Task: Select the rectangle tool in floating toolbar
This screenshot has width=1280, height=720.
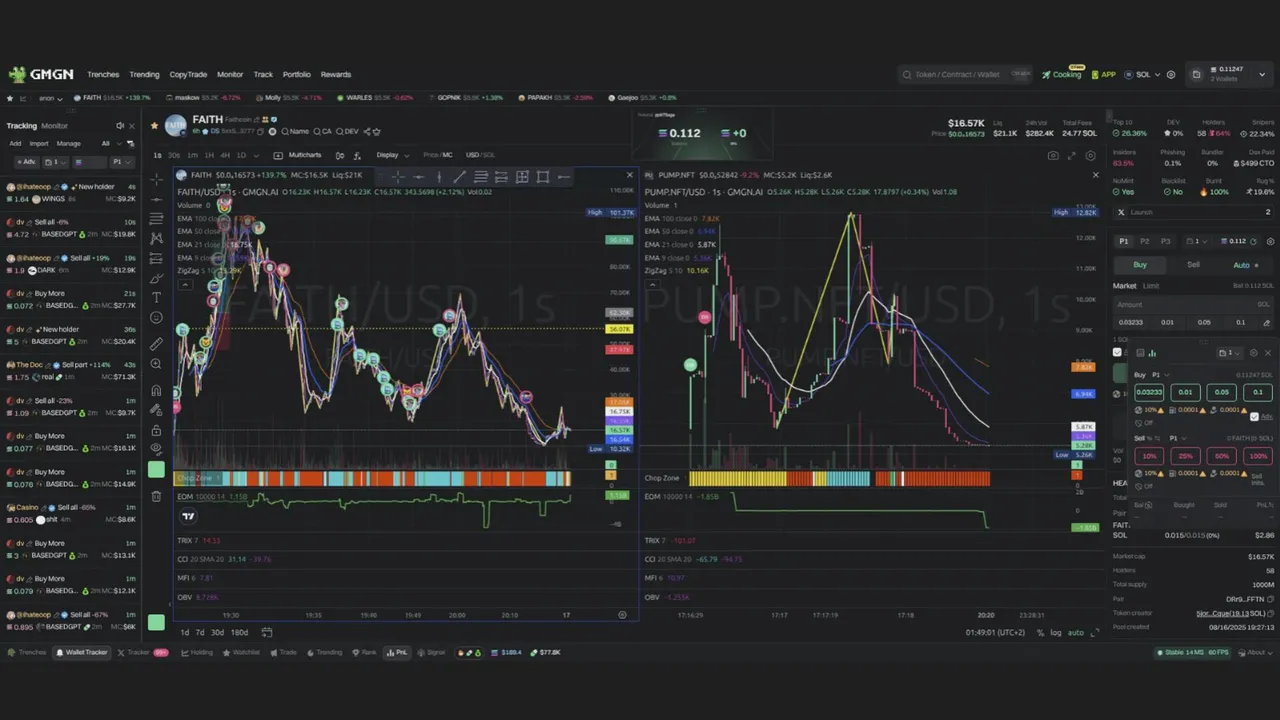Action: [x=543, y=177]
